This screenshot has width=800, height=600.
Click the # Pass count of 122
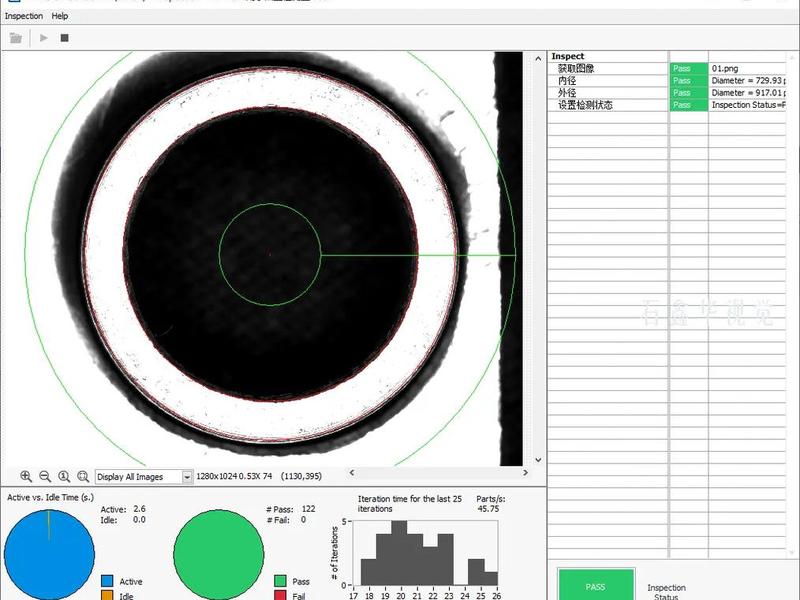coord(309,509)
